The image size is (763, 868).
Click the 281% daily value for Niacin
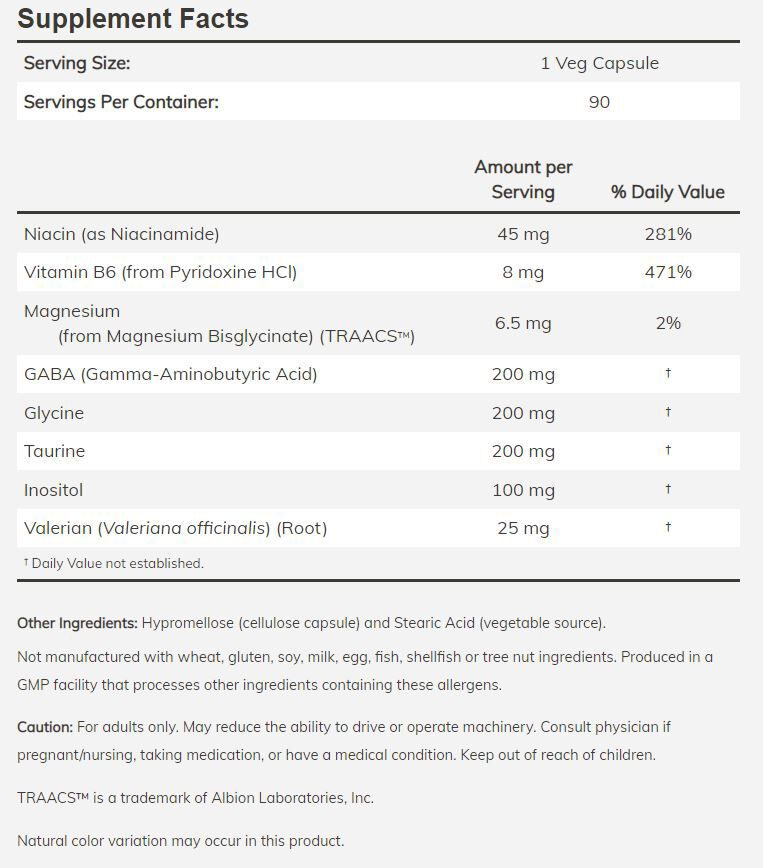[x=668, y=234]
